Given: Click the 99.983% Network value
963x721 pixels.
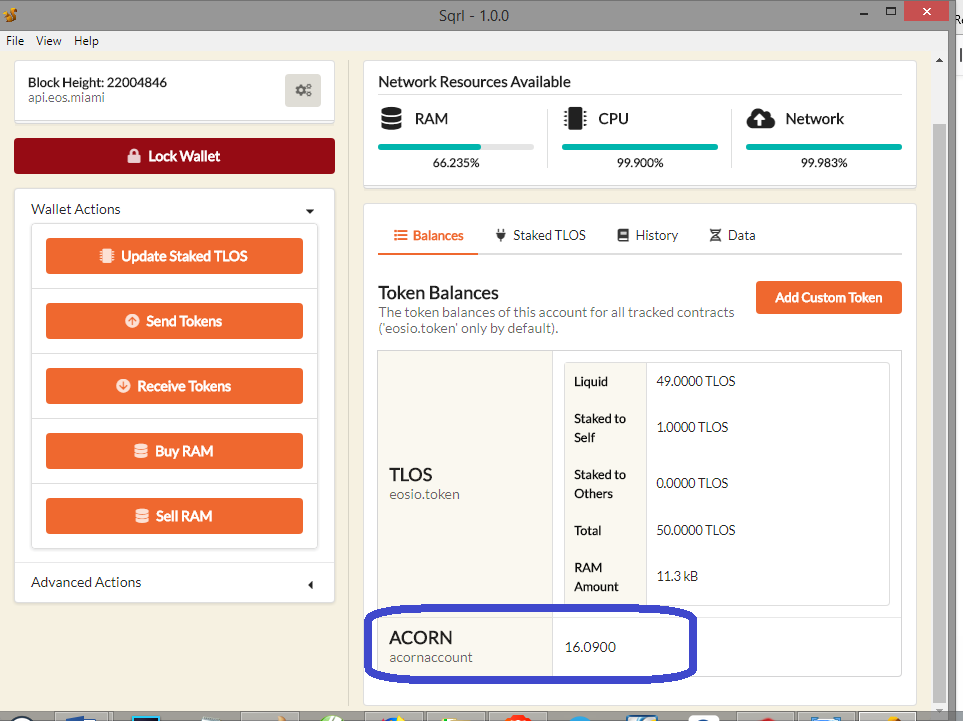Looking at the screenshot, I should coord(824,163).
